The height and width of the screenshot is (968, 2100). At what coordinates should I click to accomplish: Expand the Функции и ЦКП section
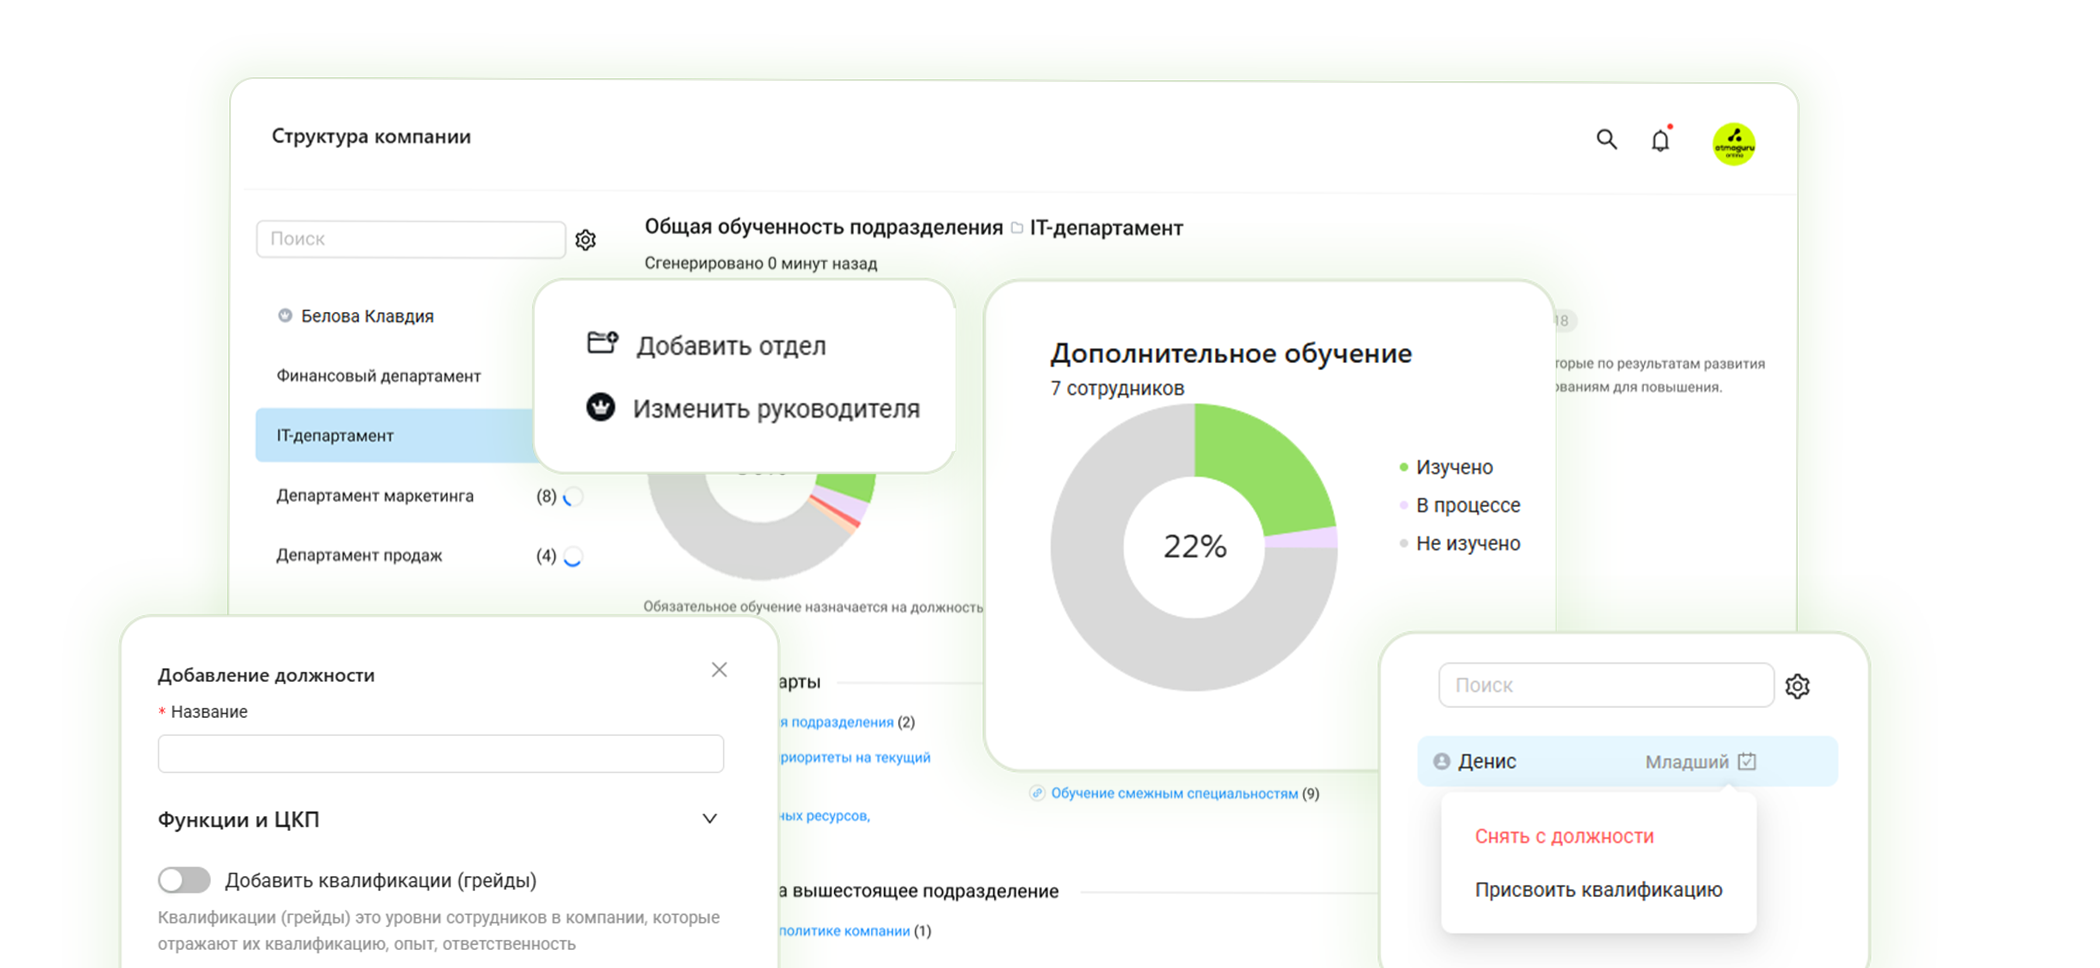[x=709, y=819]
